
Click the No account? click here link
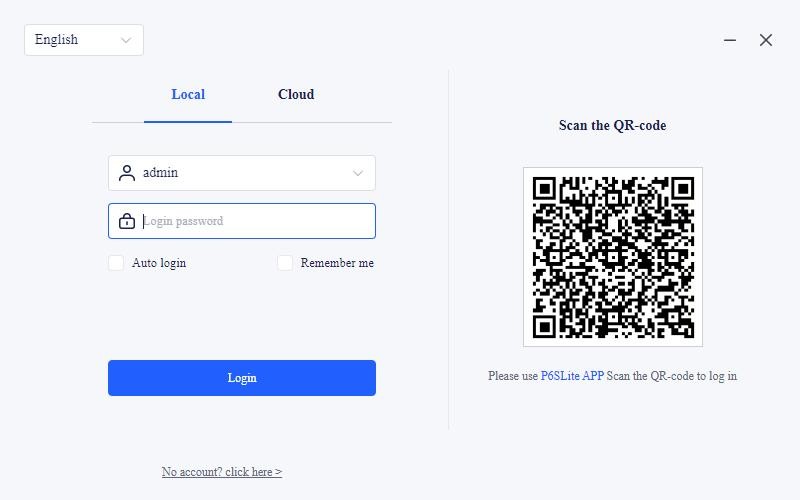pos(222,472)
